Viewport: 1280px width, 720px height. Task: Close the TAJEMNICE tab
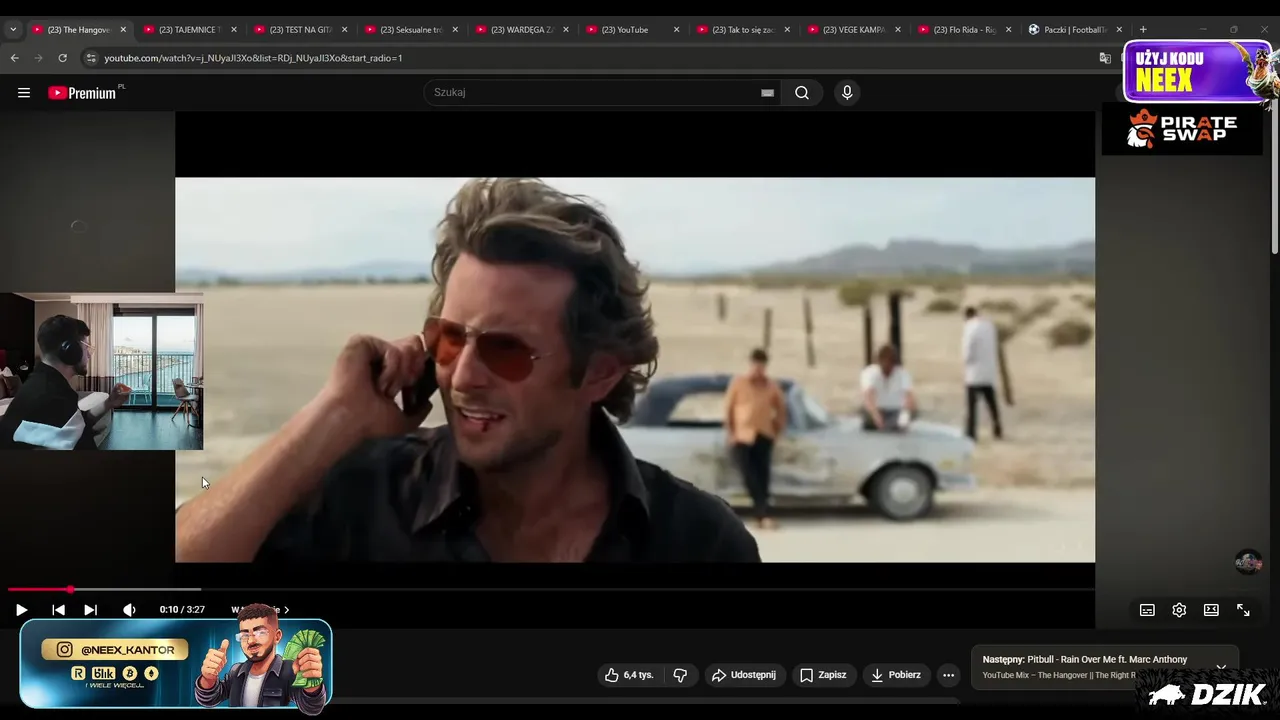234,30
